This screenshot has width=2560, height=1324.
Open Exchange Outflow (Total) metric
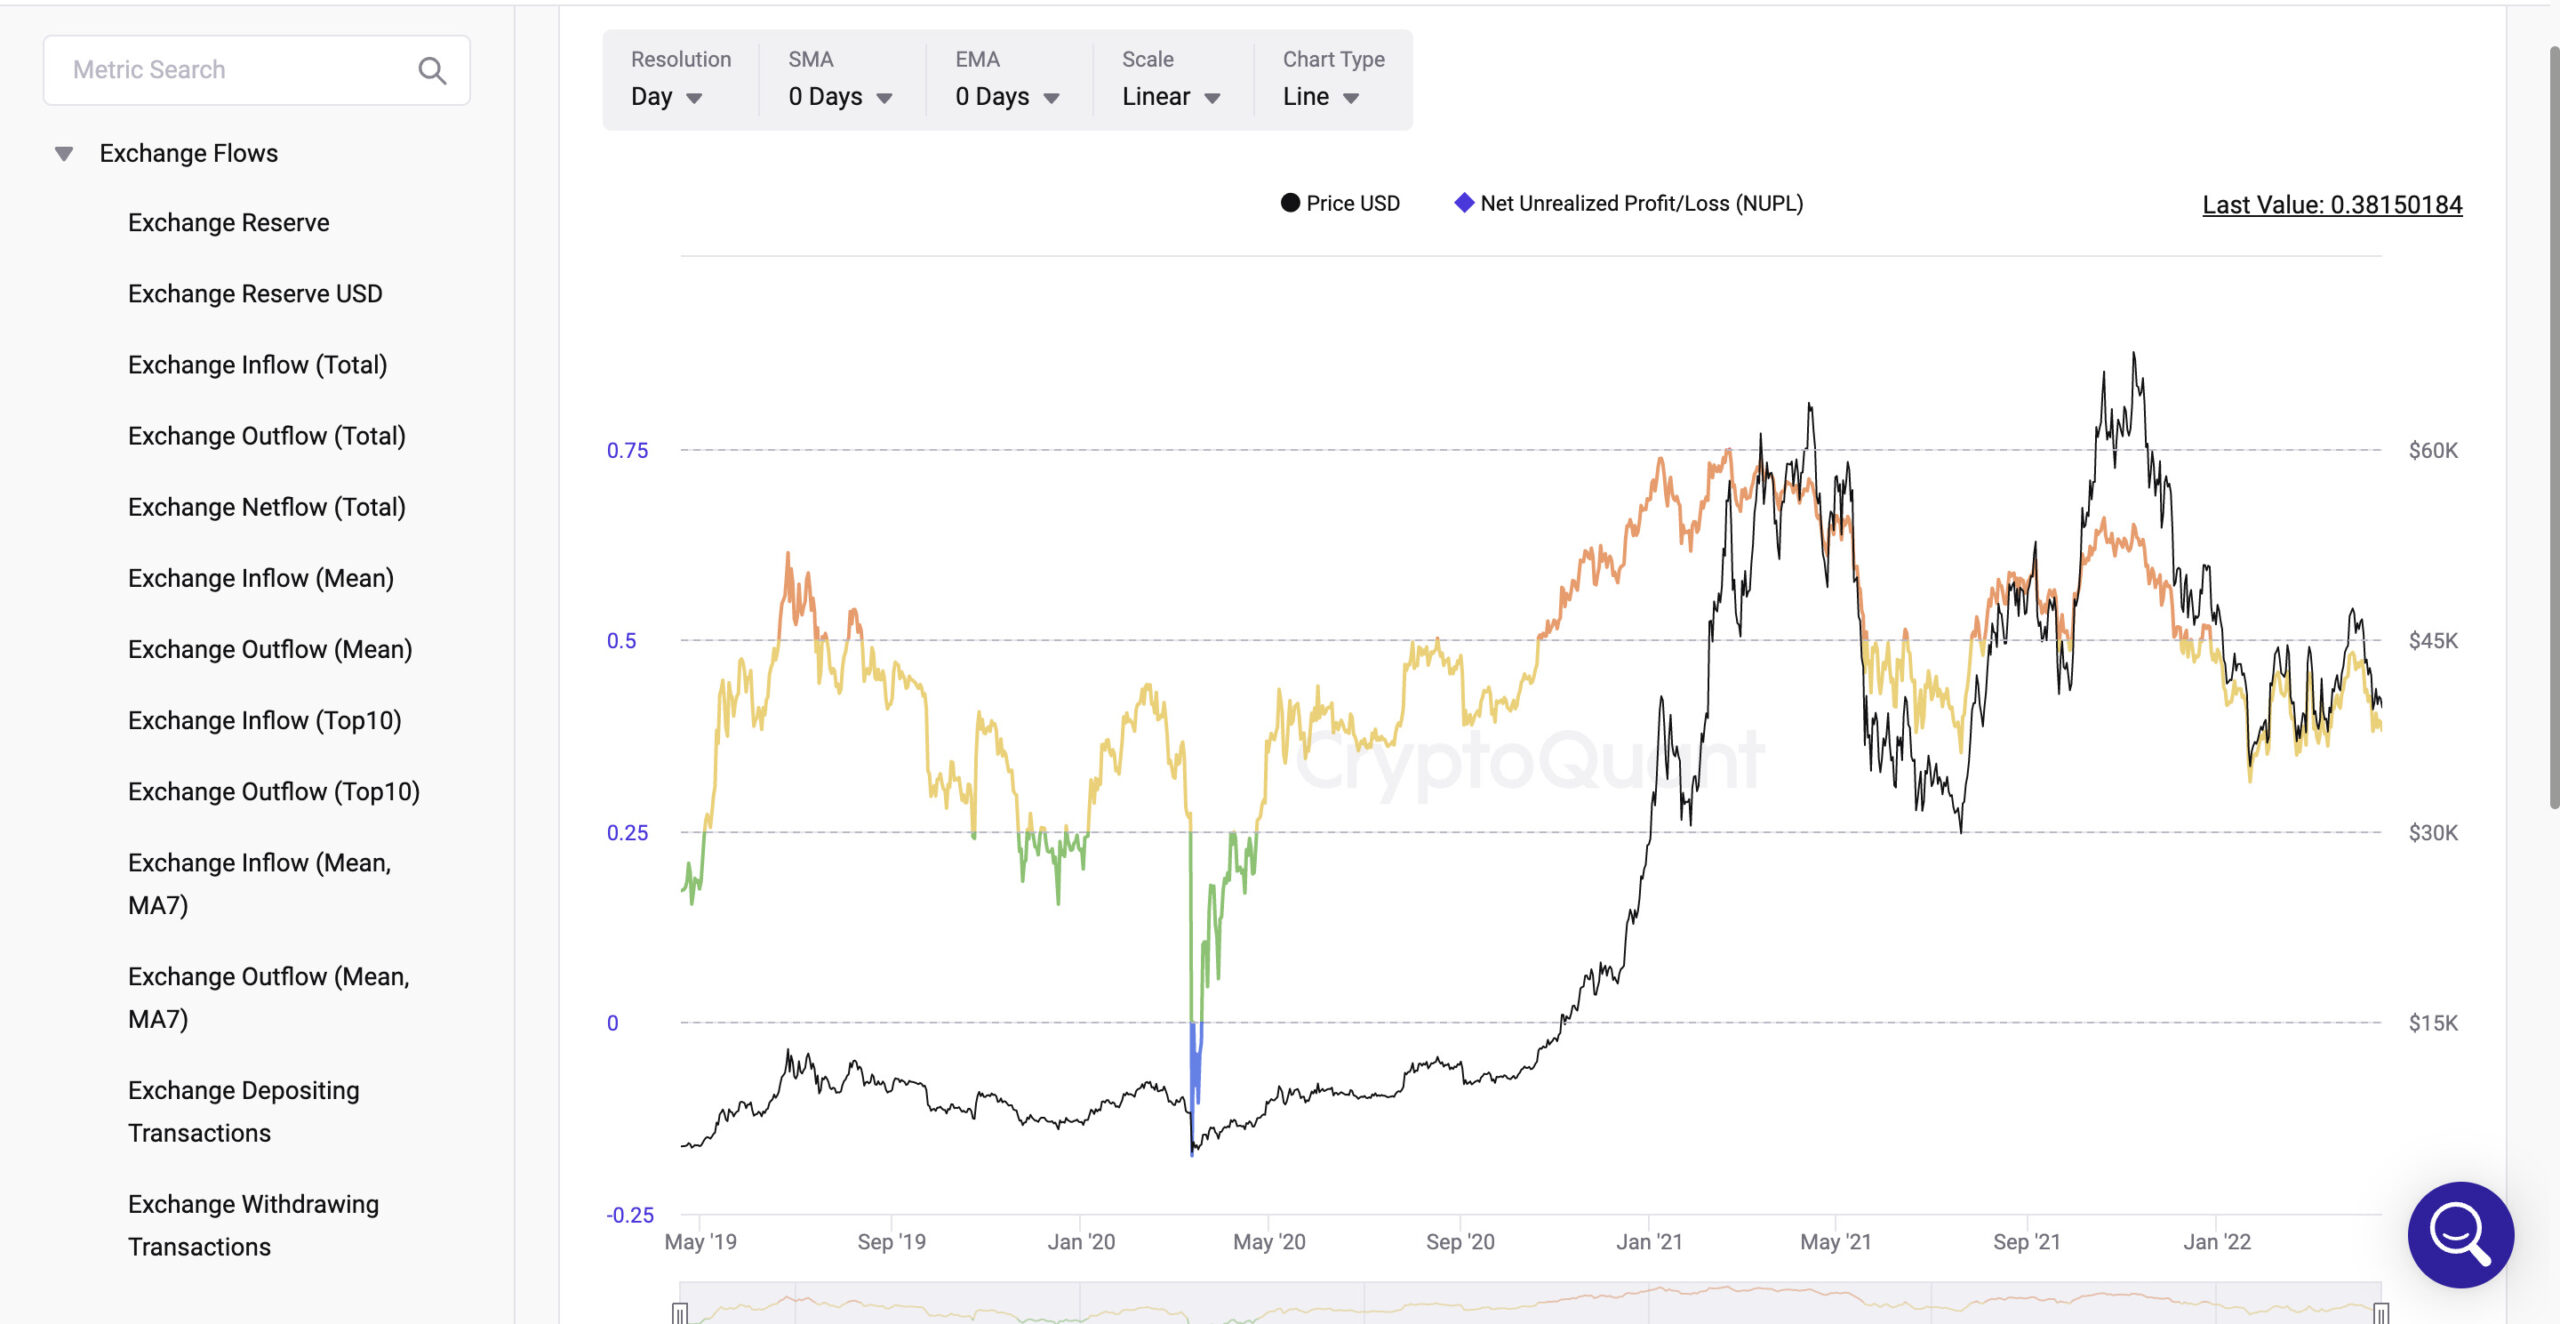pyautogui.click(x=267, y=436)
